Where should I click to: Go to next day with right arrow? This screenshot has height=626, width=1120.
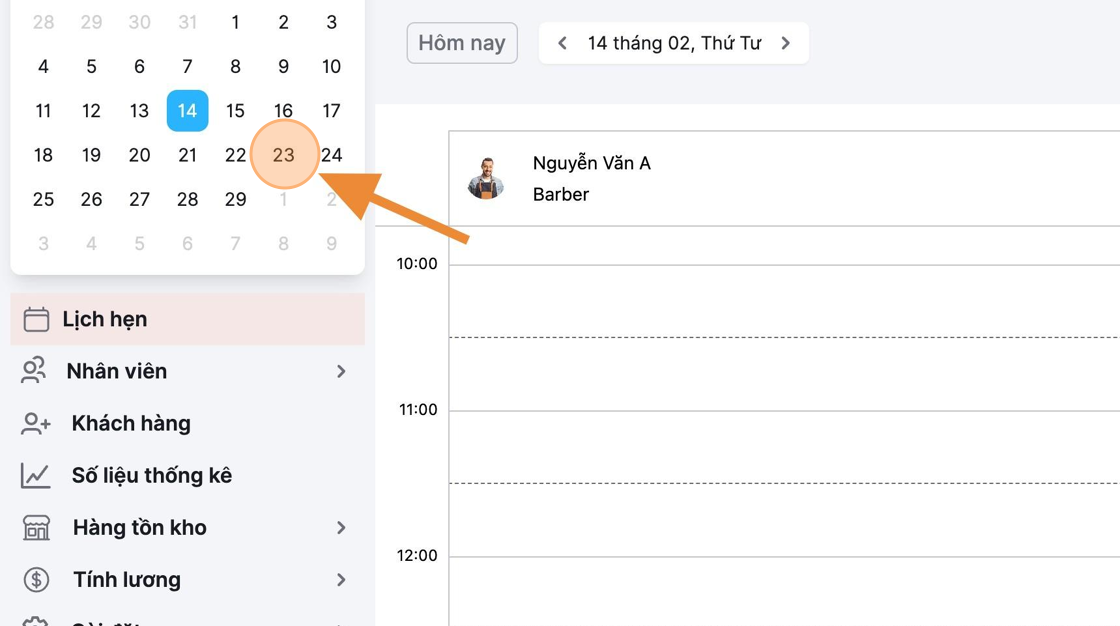[786, 43]
